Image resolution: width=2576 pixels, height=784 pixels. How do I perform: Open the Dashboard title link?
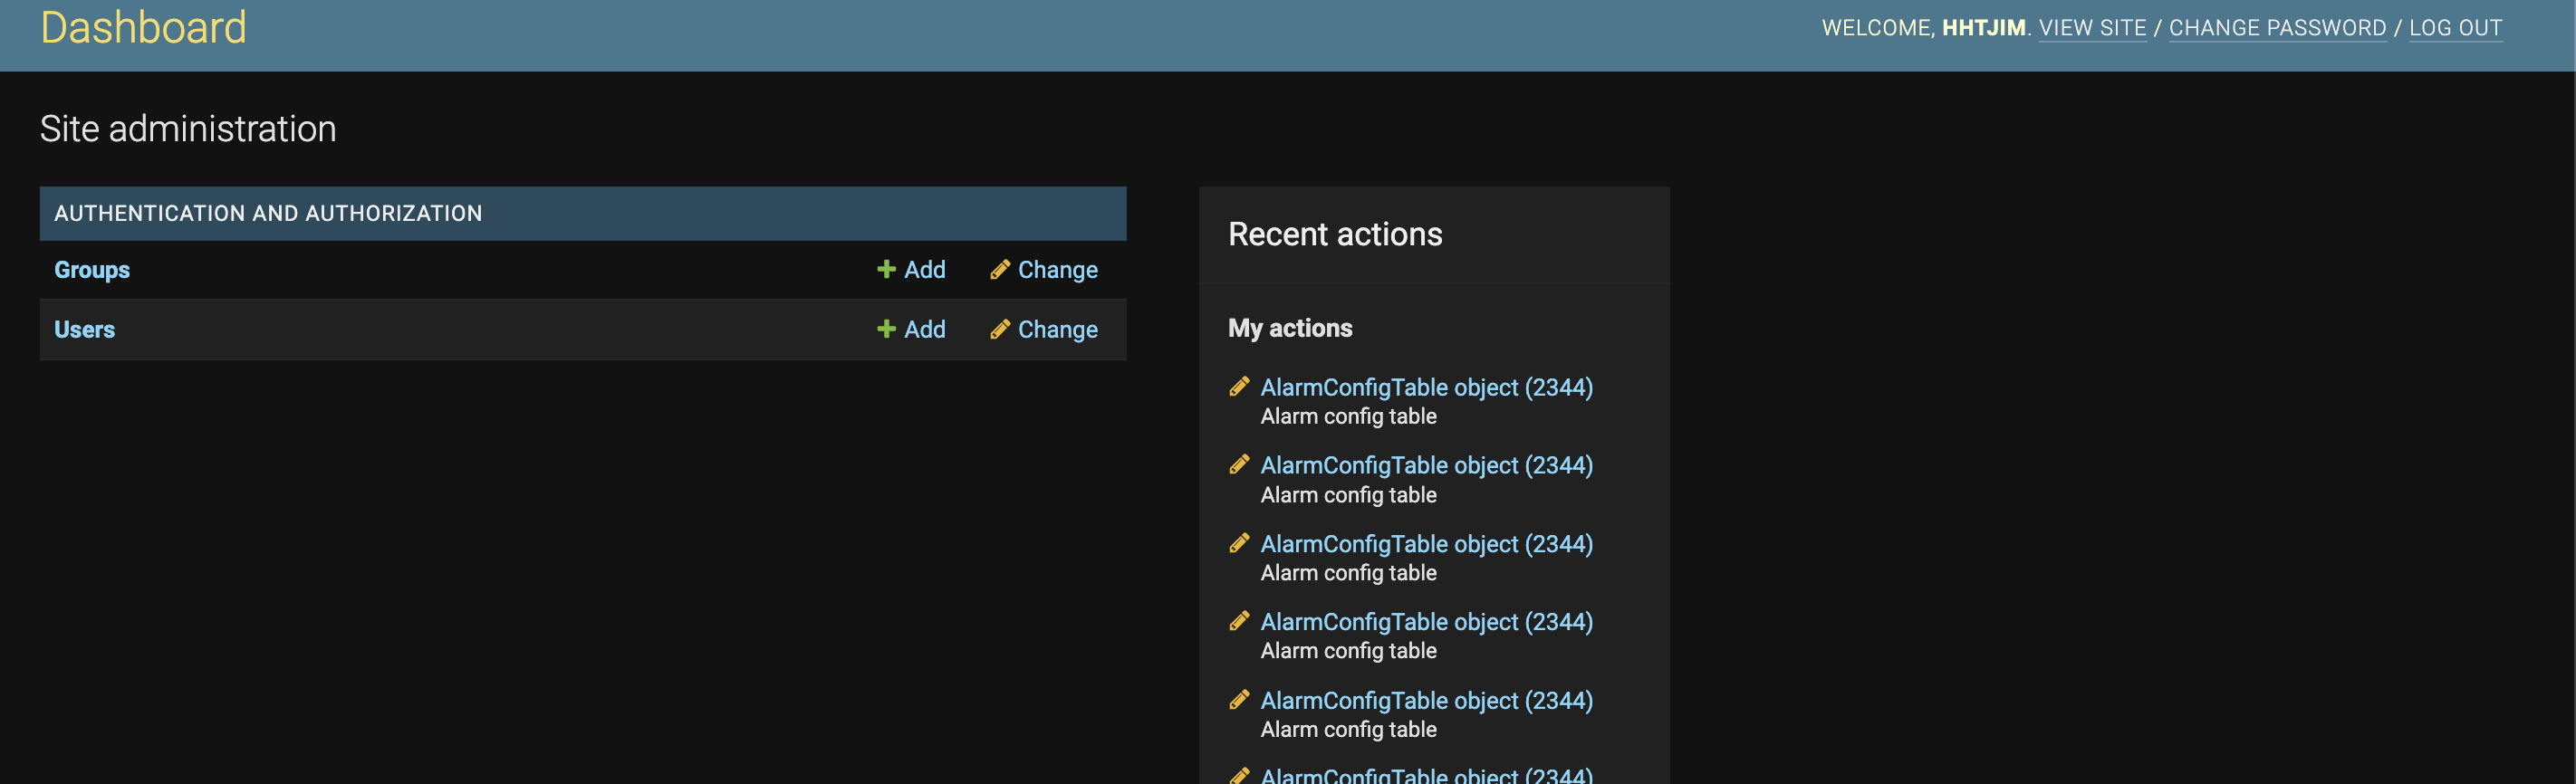tap(143, 27)
